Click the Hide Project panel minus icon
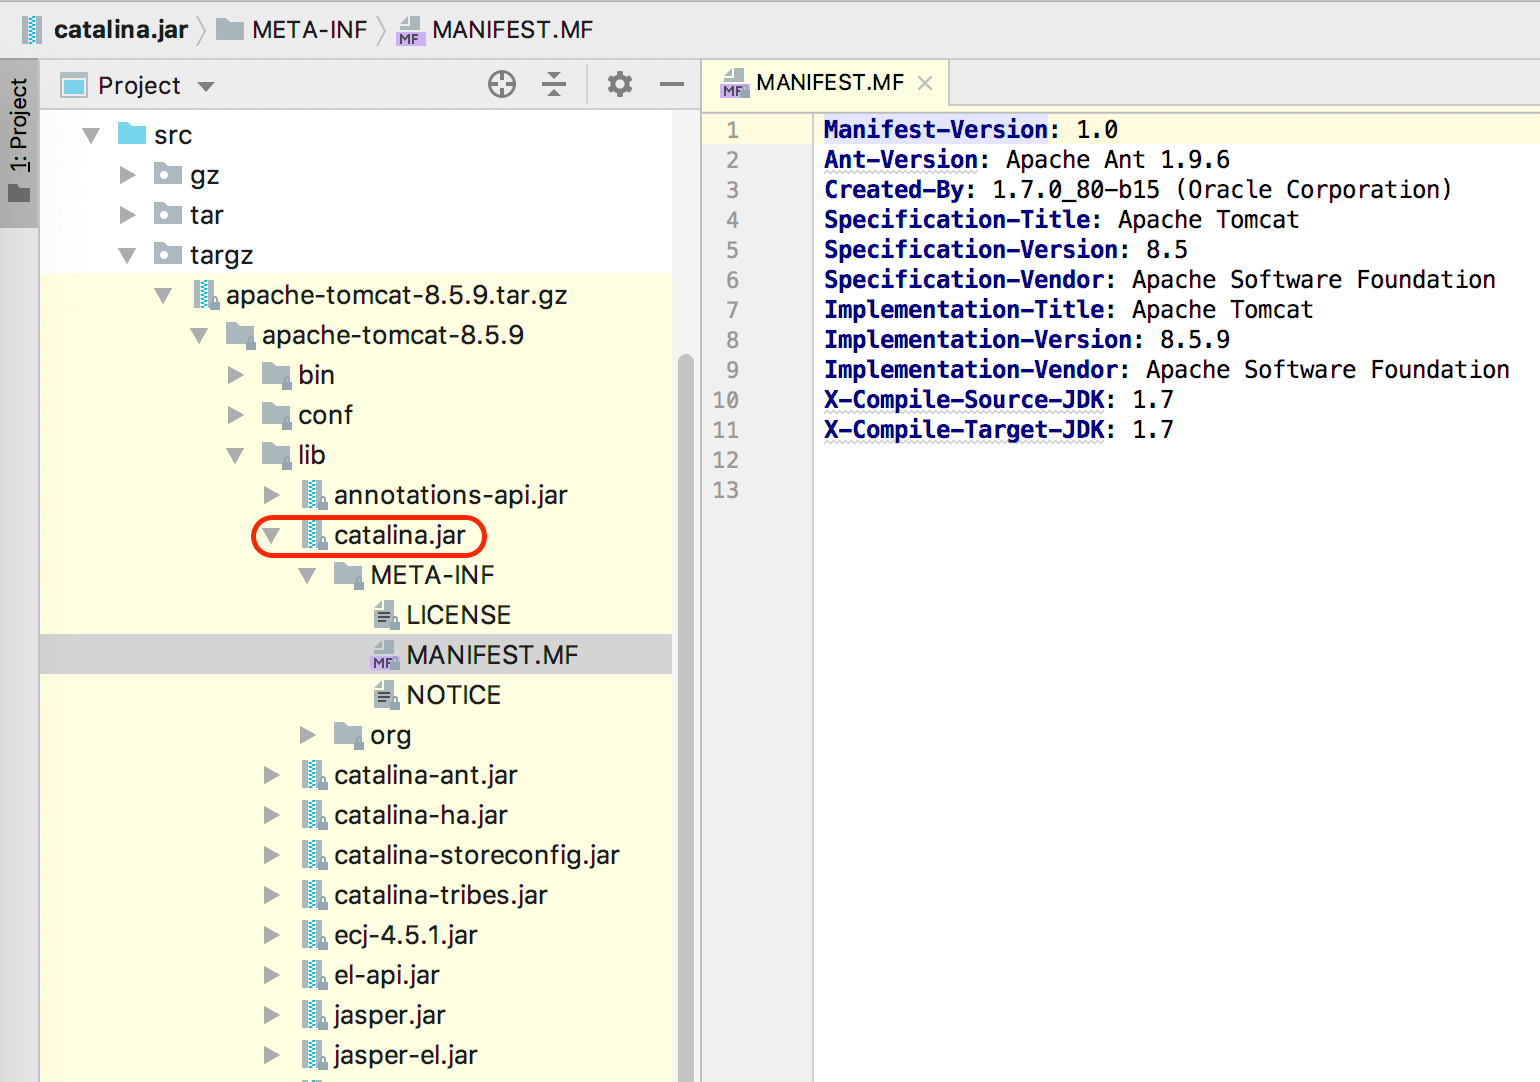The height and width of the screenshot is (1082, 1540). tap(671, 84)
